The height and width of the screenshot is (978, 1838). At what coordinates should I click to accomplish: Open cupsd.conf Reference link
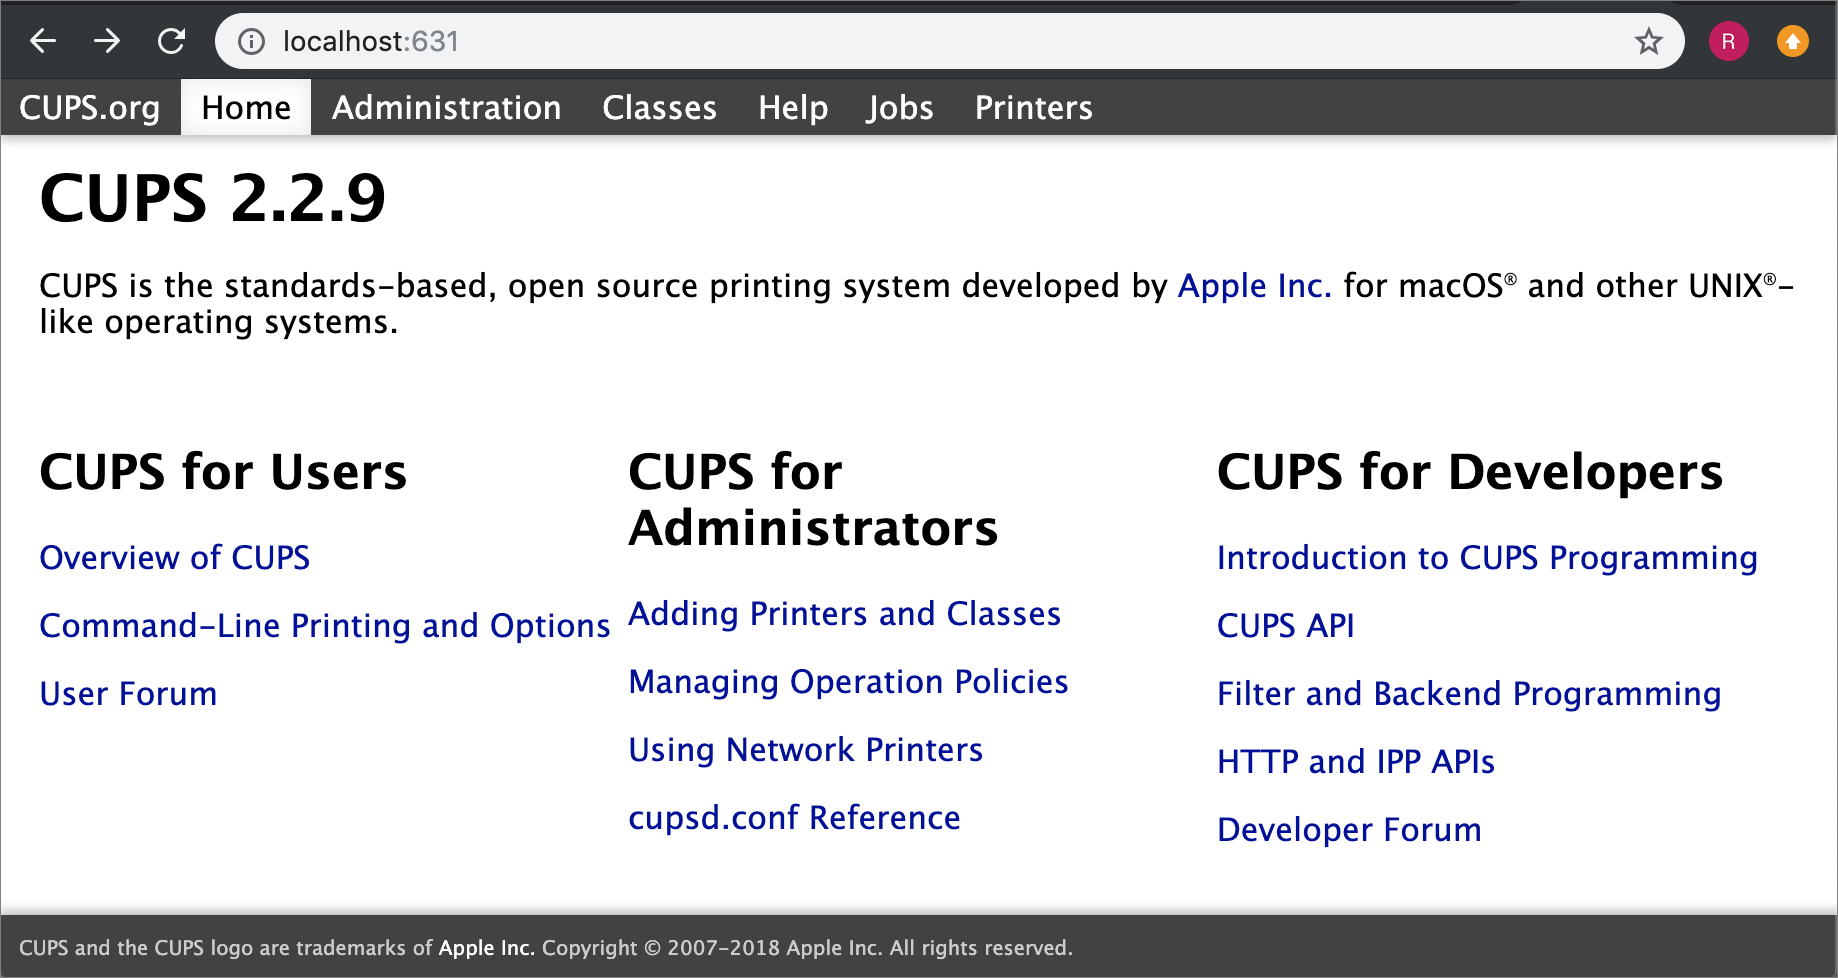click(x=794, y=817)
